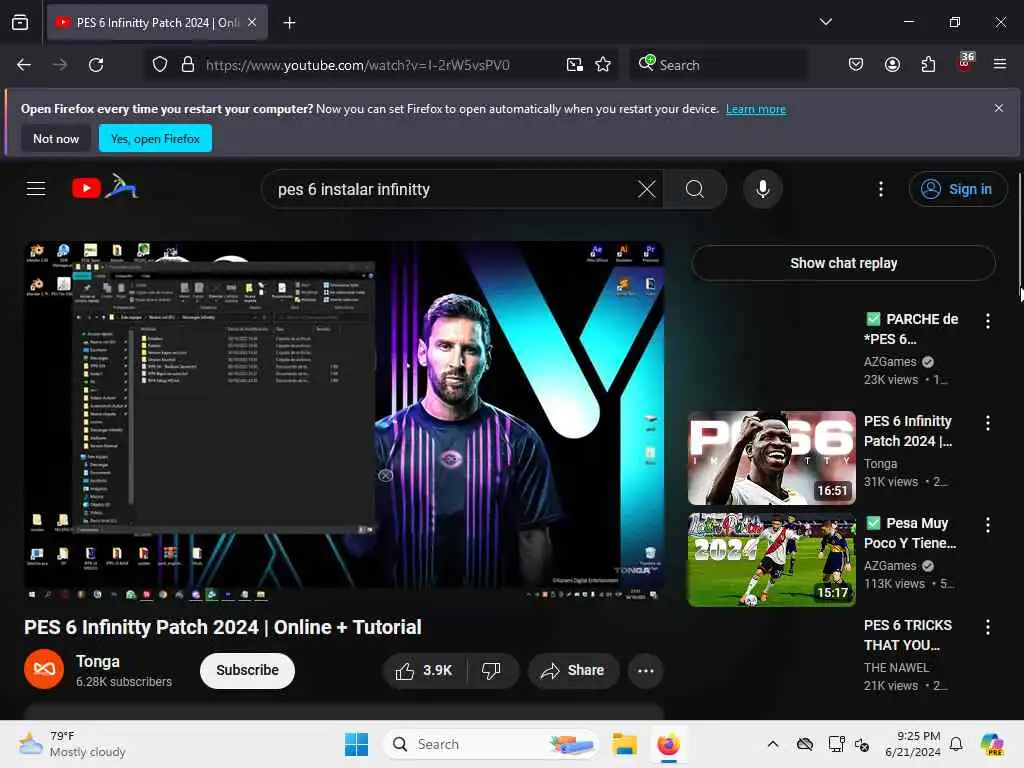Open the Tonga channel name link
1024x768 pixels.
pos(98,662)
